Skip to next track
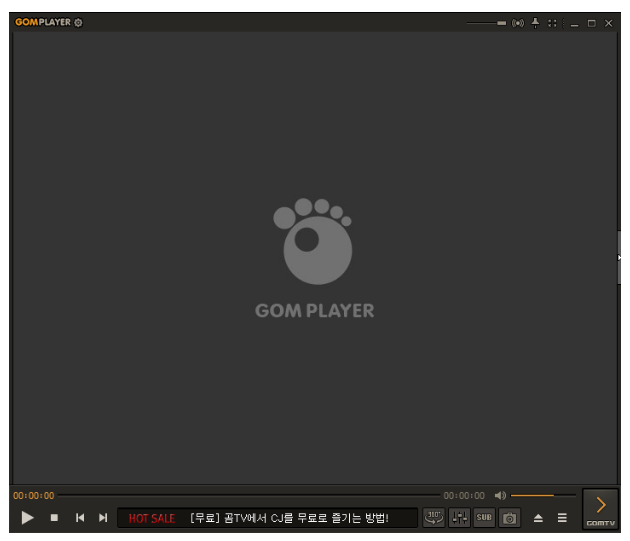 (103, 518)
